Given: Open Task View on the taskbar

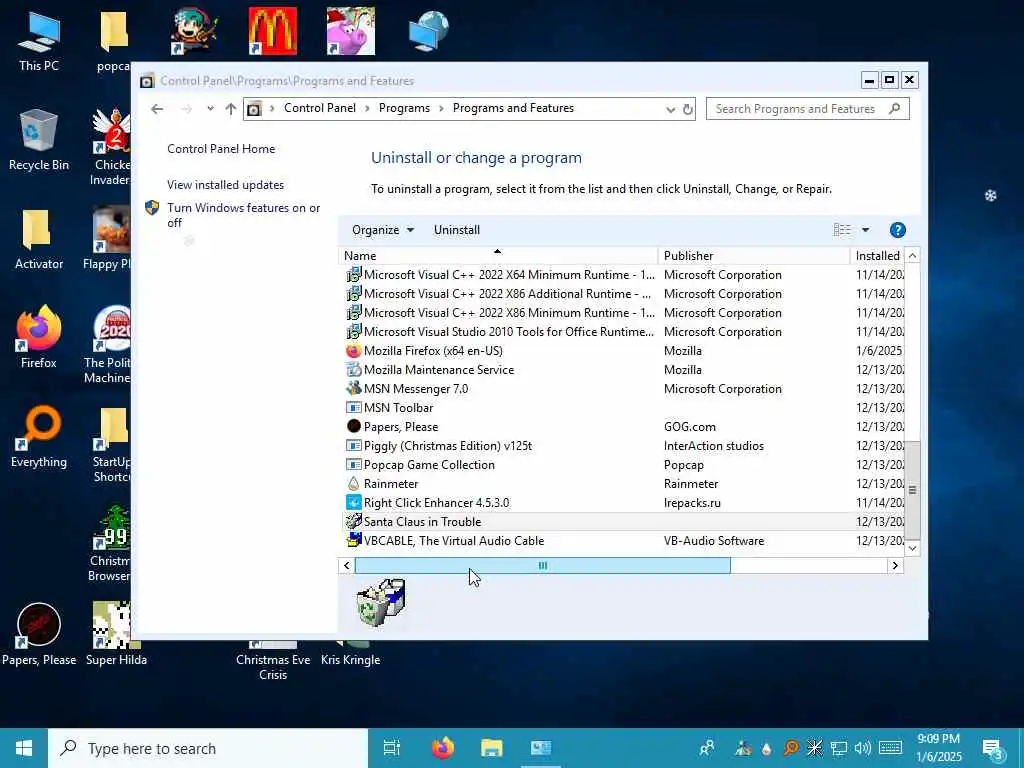Looking at the screenshot, I should [x=392, y=748].
